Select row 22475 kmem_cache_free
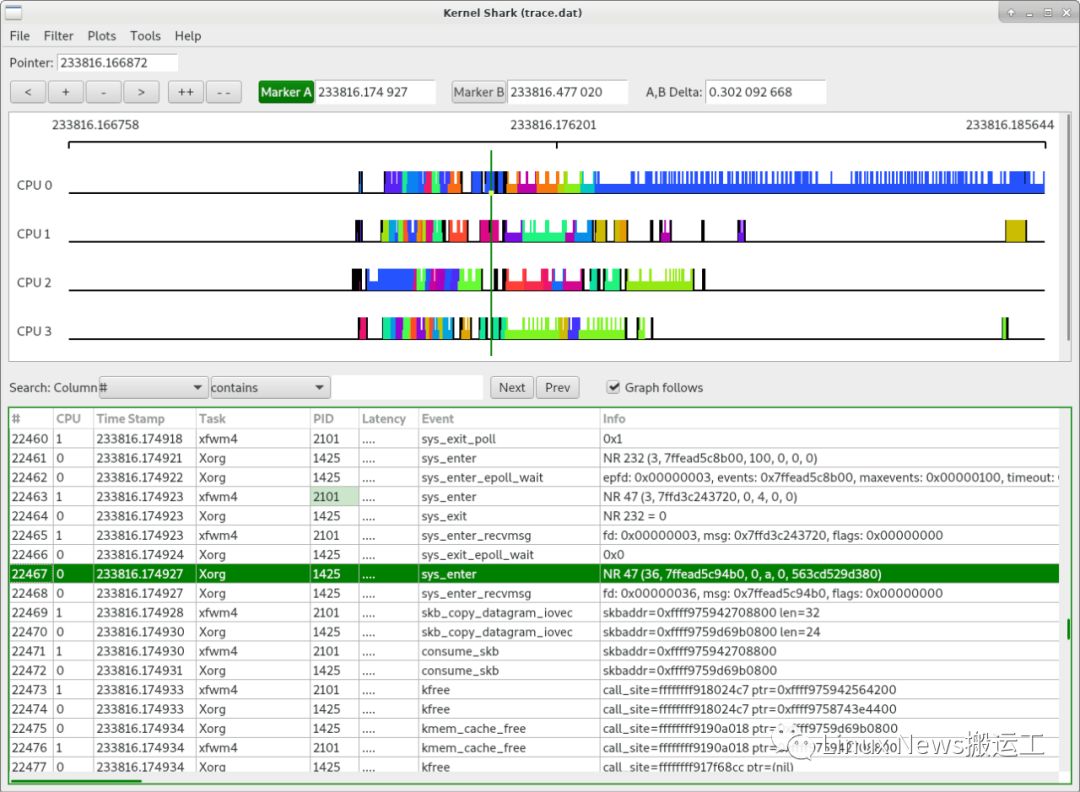1080x792 pixels. point(534,728)
